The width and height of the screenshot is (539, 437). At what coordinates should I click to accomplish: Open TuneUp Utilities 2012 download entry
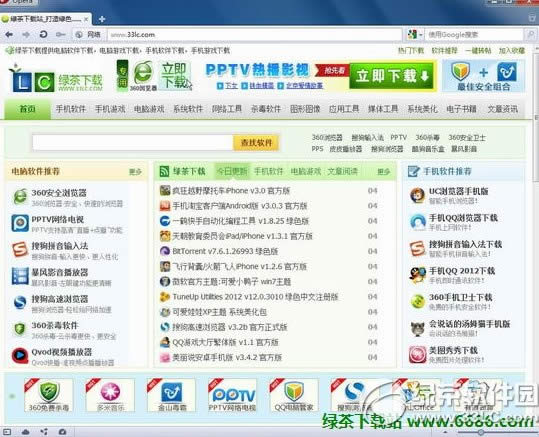click(255, 297)
